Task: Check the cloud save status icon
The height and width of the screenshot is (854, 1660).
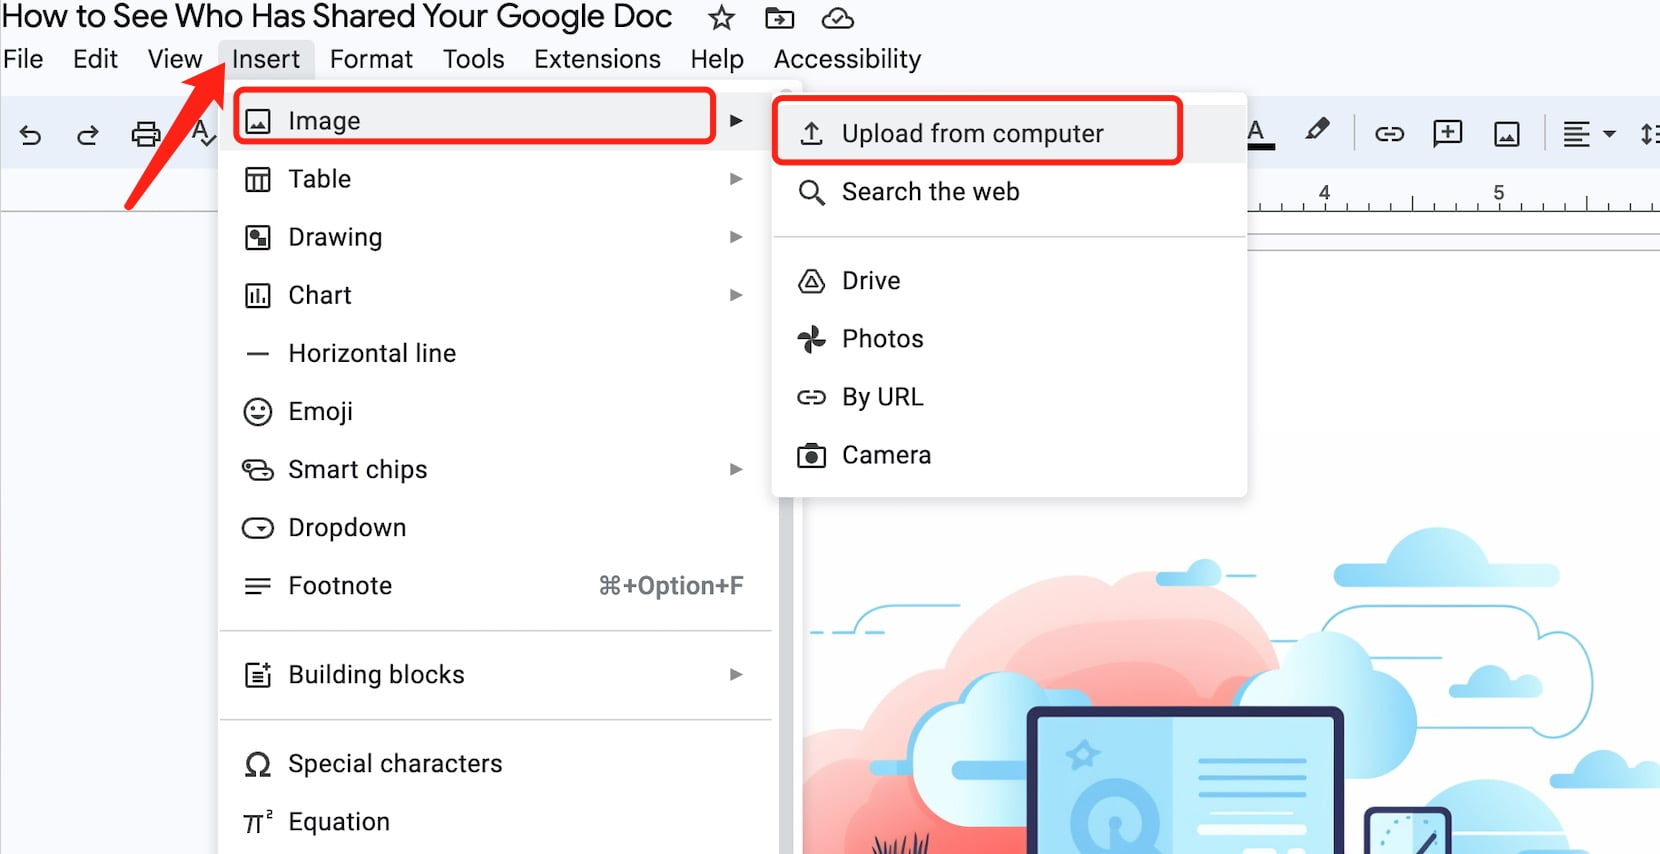Action: (x=837, y=18)
